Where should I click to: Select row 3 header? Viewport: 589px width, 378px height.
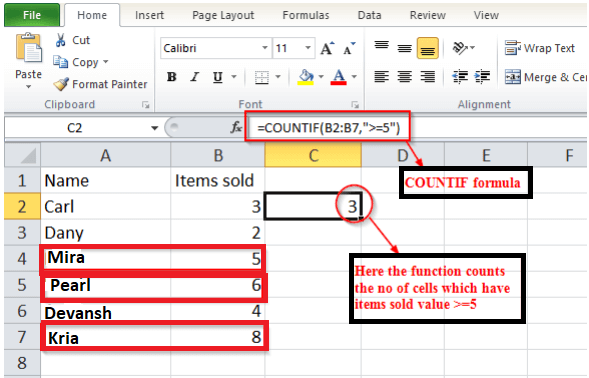coord(22,233)
